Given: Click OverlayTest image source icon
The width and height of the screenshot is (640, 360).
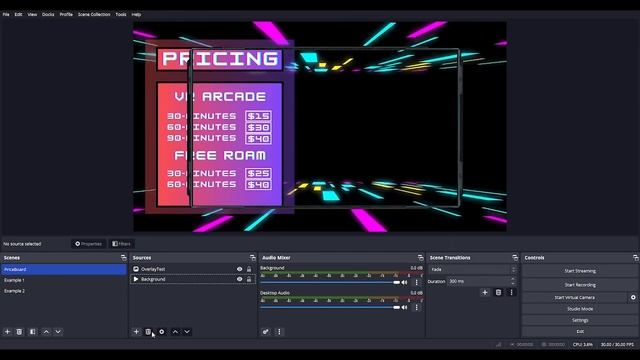Looking at the screenshot, I should pyautogui.click(x=136, y=269).
